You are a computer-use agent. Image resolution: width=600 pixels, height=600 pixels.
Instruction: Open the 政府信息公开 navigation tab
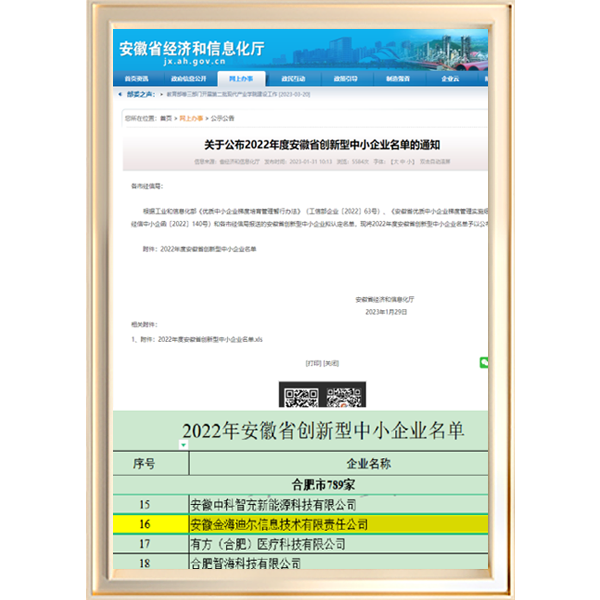point(189,79)
